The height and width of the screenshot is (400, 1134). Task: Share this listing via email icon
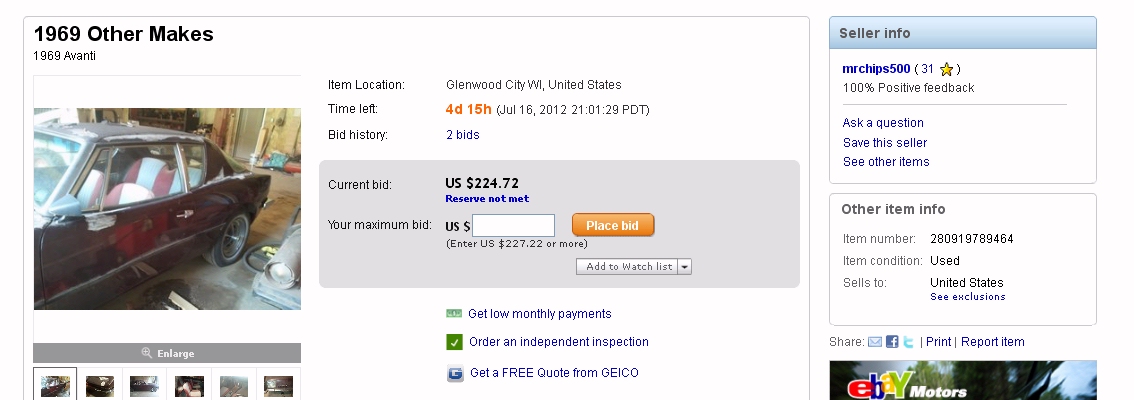pos(874,342)
